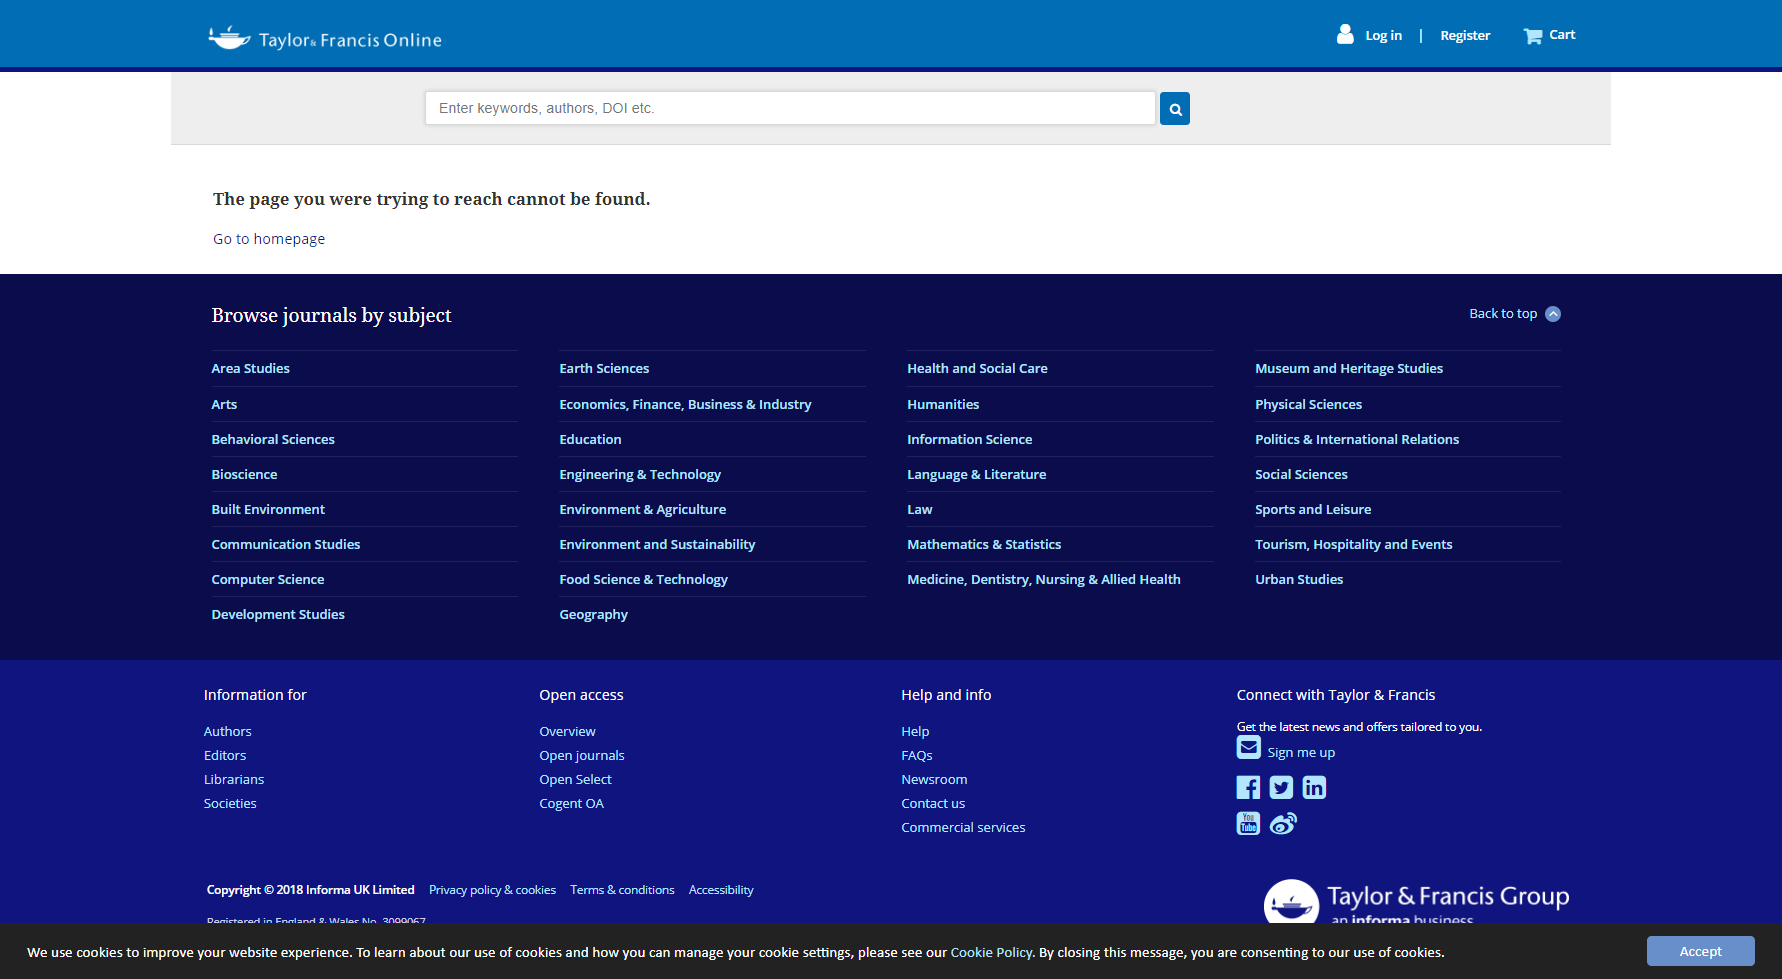Open the shopping cart icon
This screenshot has height=979, width=1782.
[x=1532, y=36]
